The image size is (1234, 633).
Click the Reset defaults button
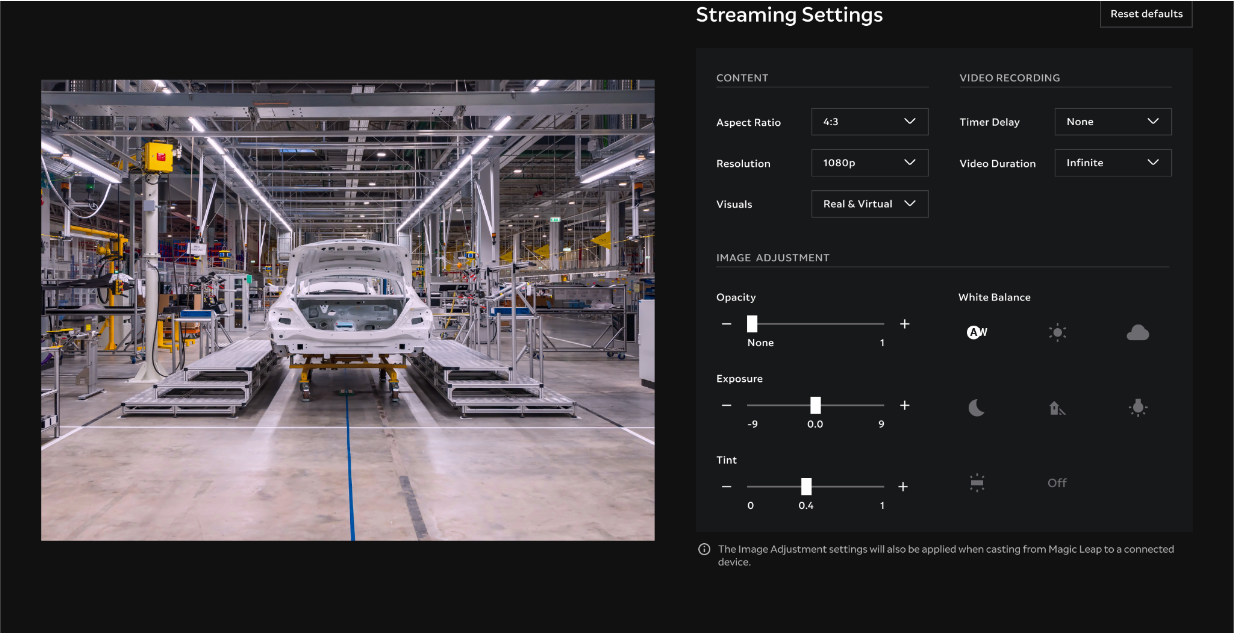[x=1146, y=14]
